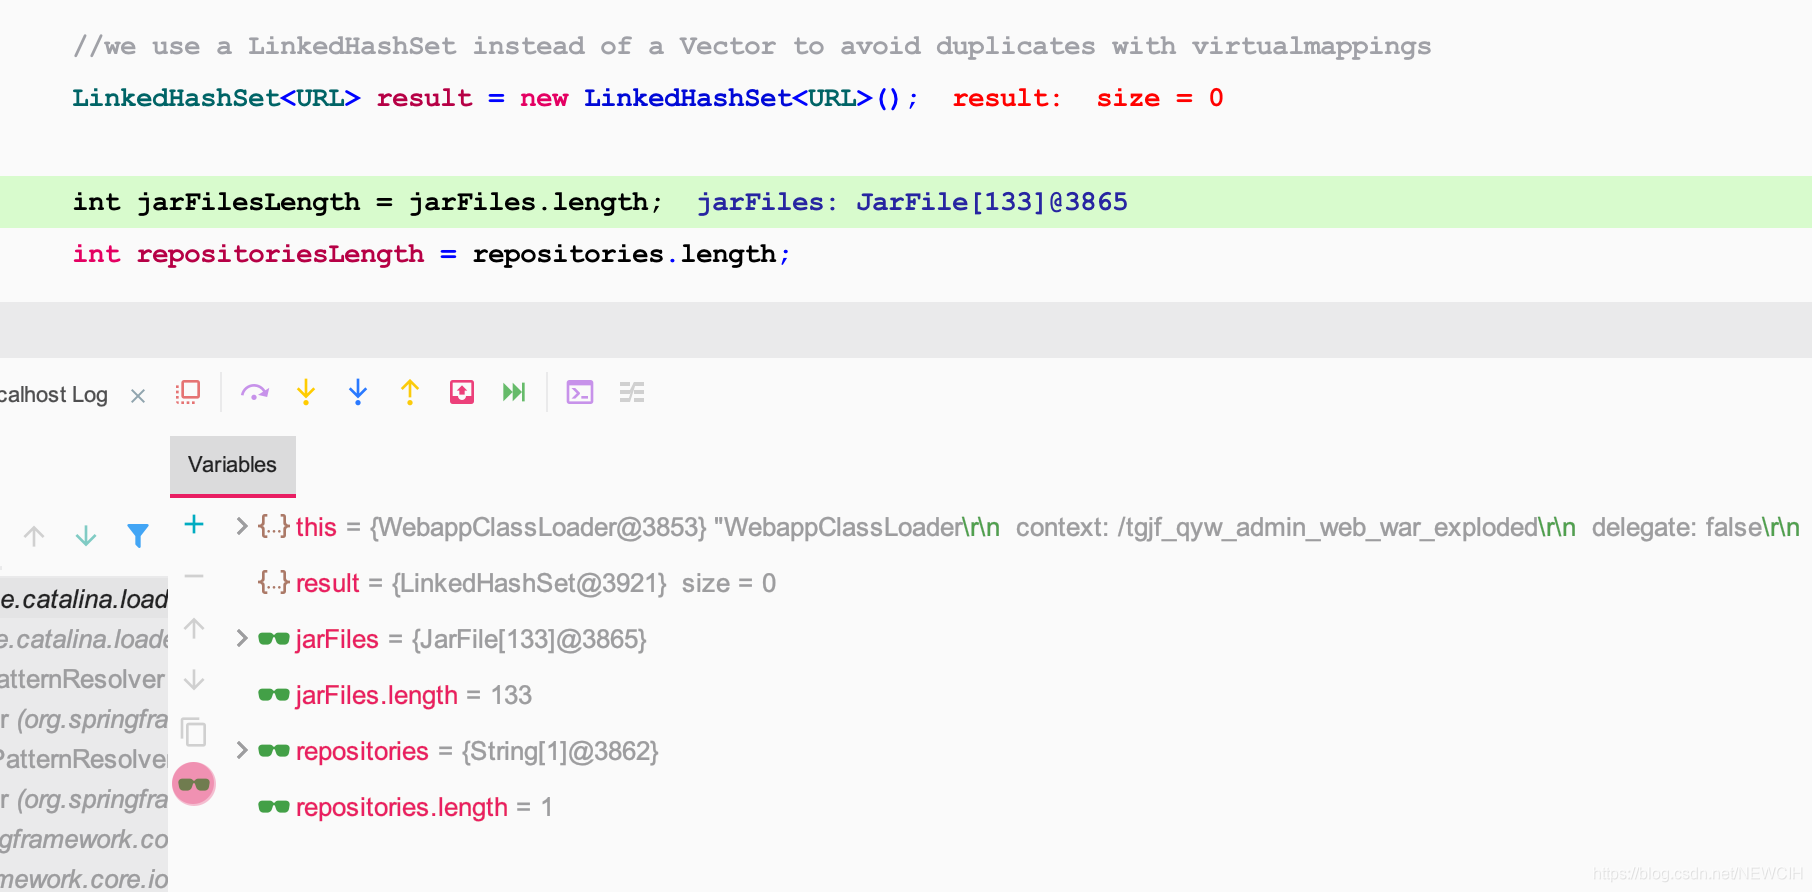Click the inline hint 'jarFiles: JarFile[133]@3865'
Viewport: 1812px width, 892px height.
click(x=912, y=202)
